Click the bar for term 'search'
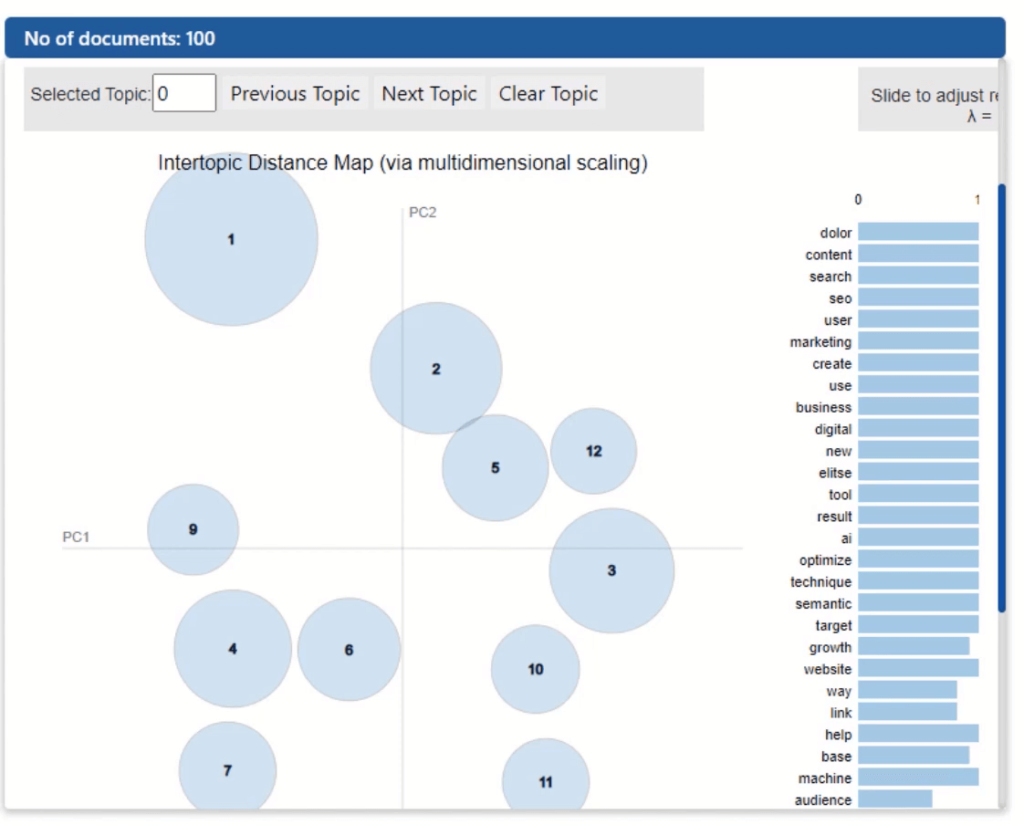This screenshot has height=825, width=1024. pos(918,276)
